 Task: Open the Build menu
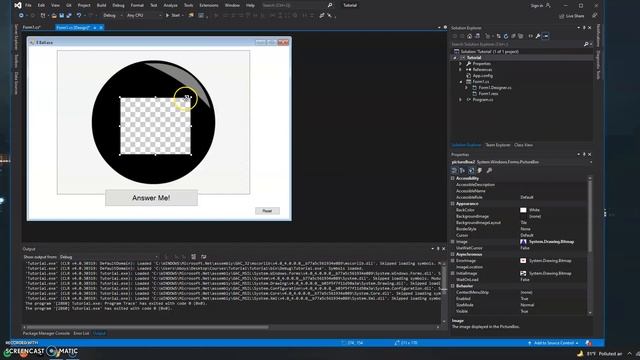pyautogui.click(x=102, y=5)
